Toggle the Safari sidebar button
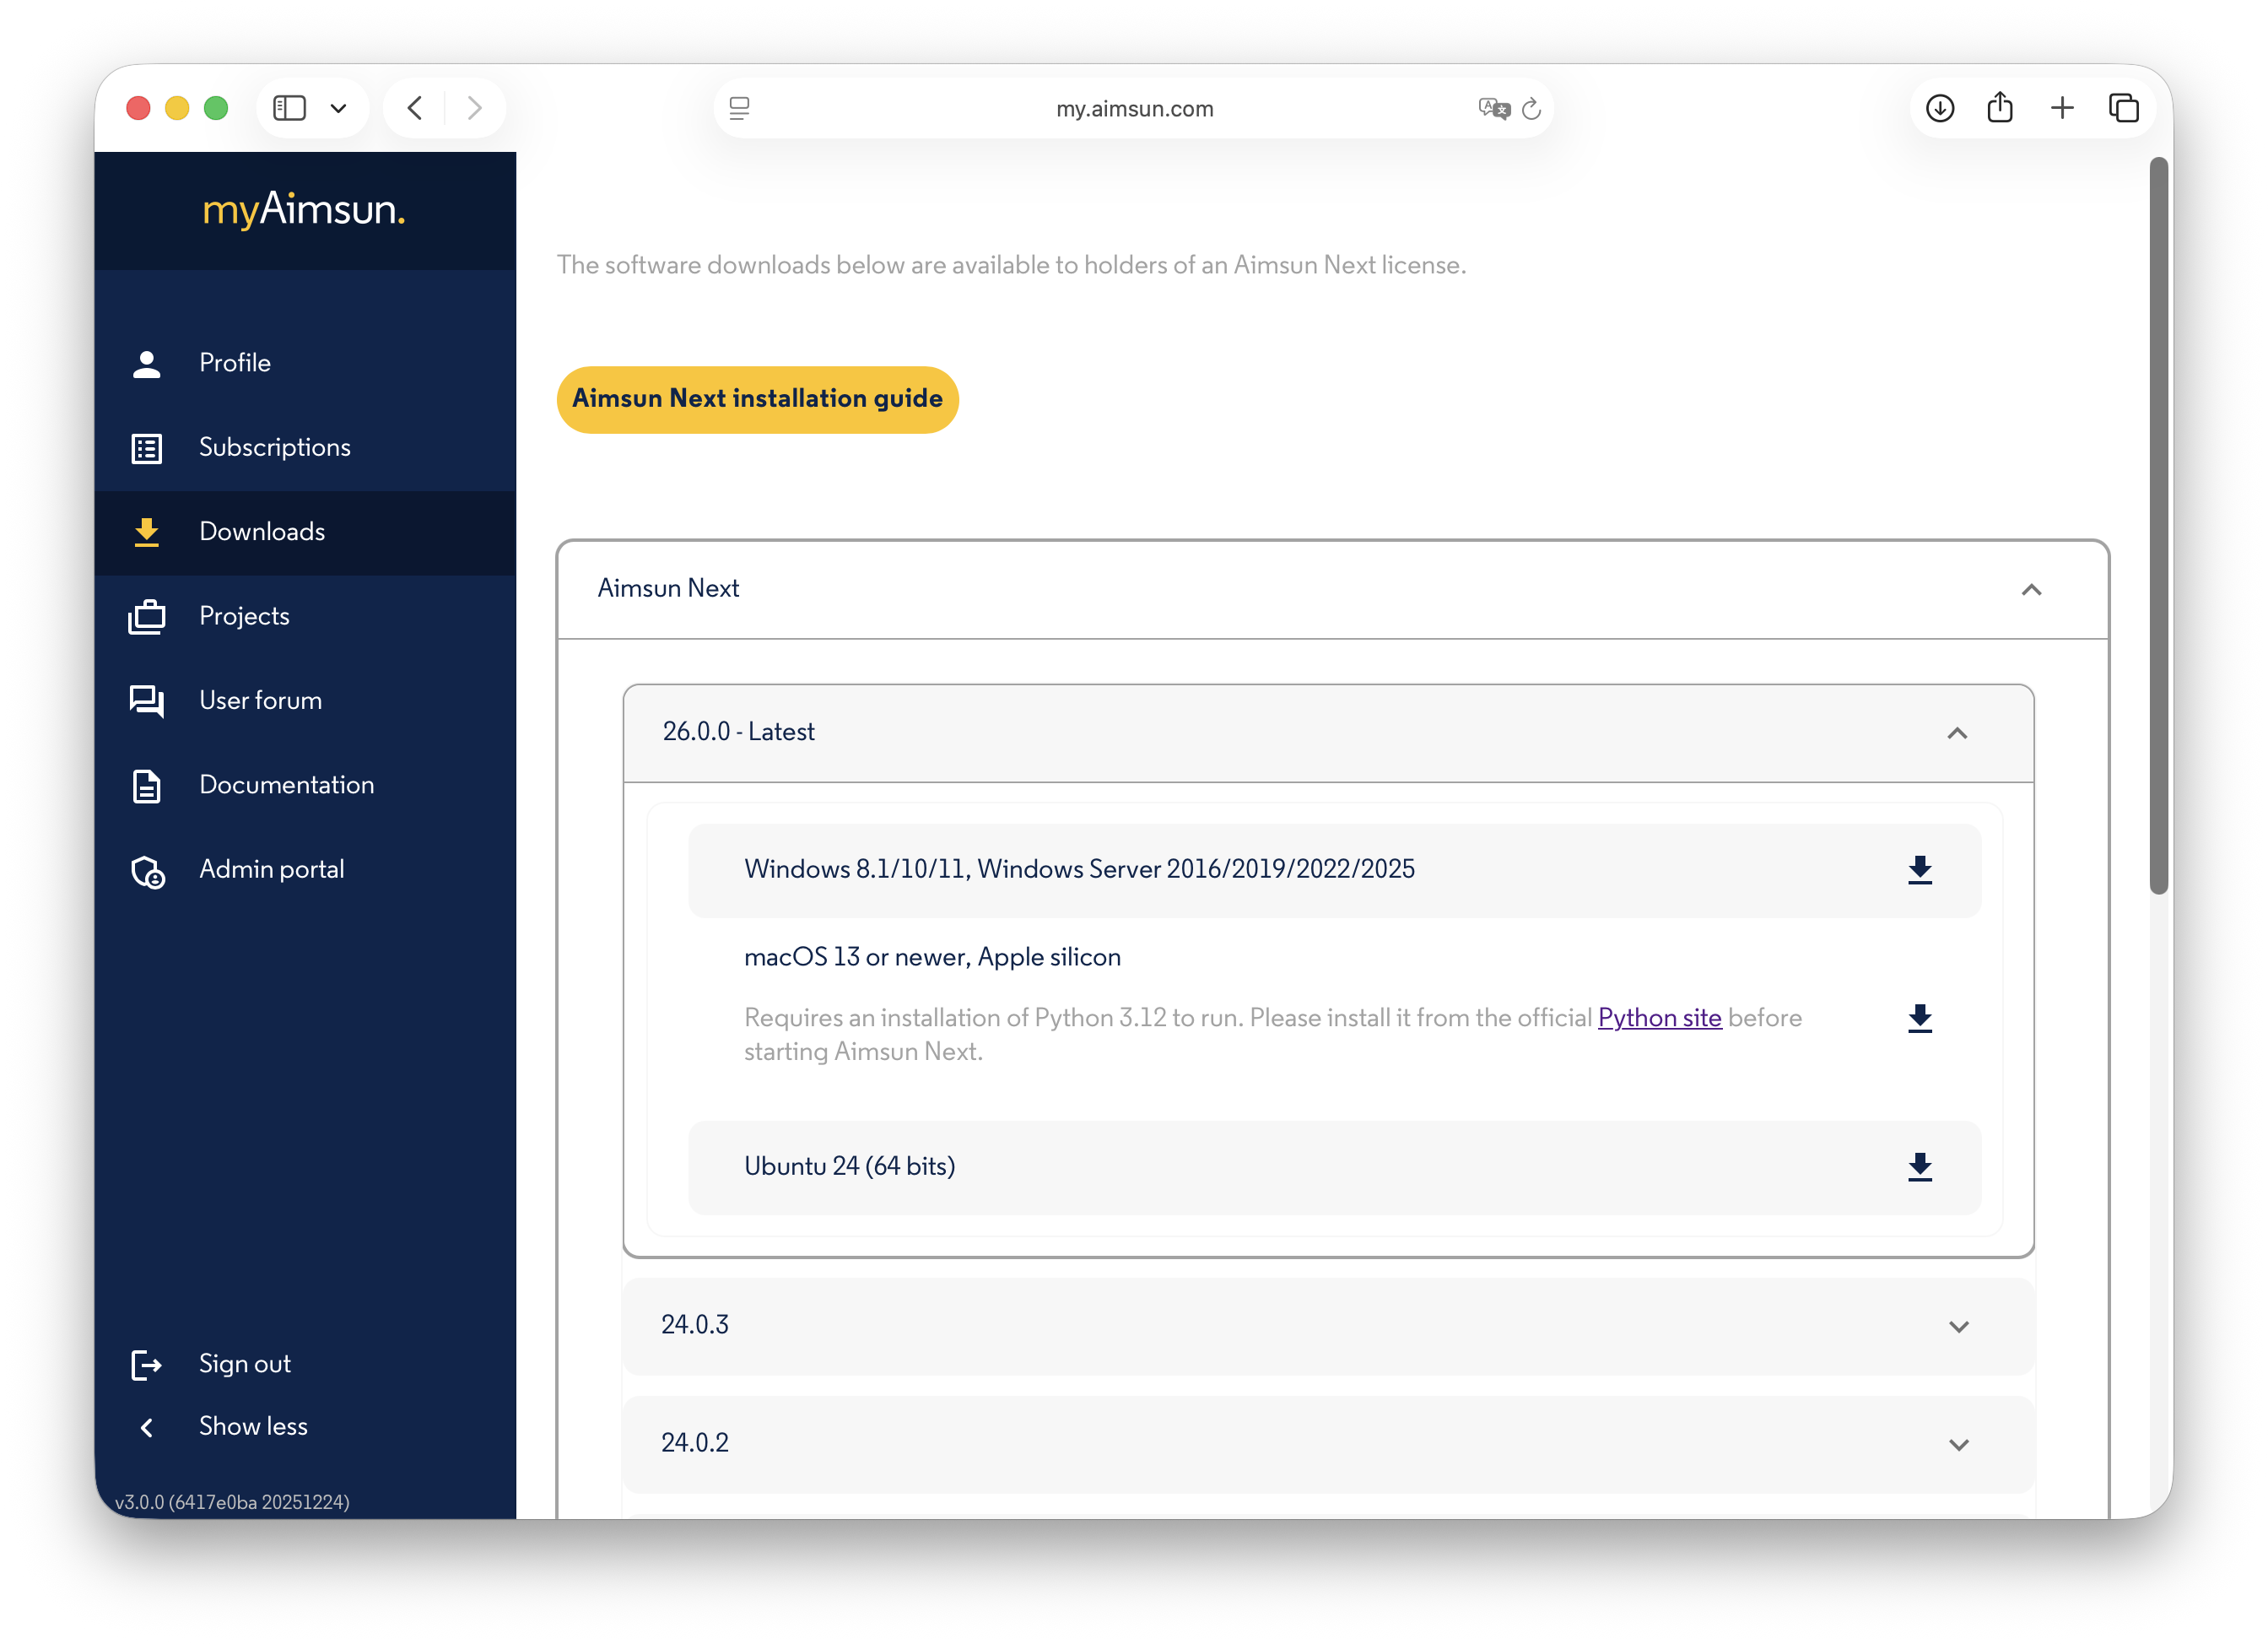2268x1644 pixels. (x=290, y=108)
